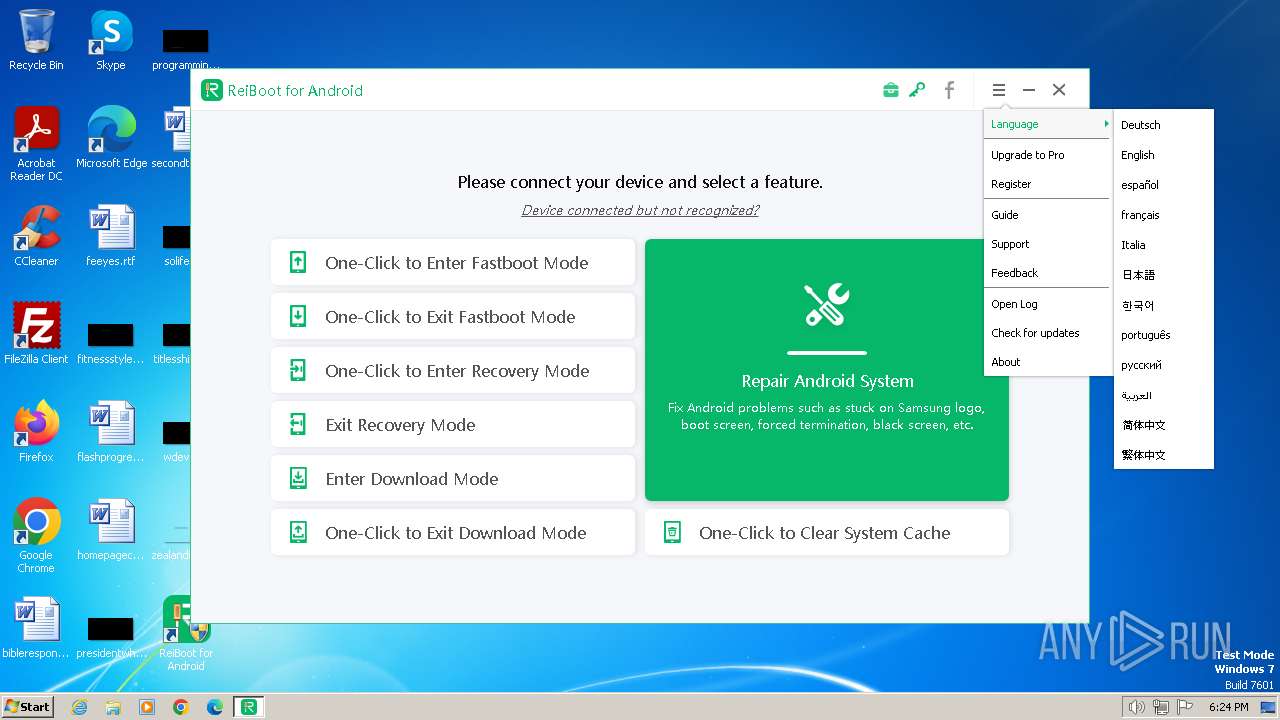Click the Show desktop button in taskbar
The width and height of the screenshot is (1280, 720).
click(x=1268, y=707)
